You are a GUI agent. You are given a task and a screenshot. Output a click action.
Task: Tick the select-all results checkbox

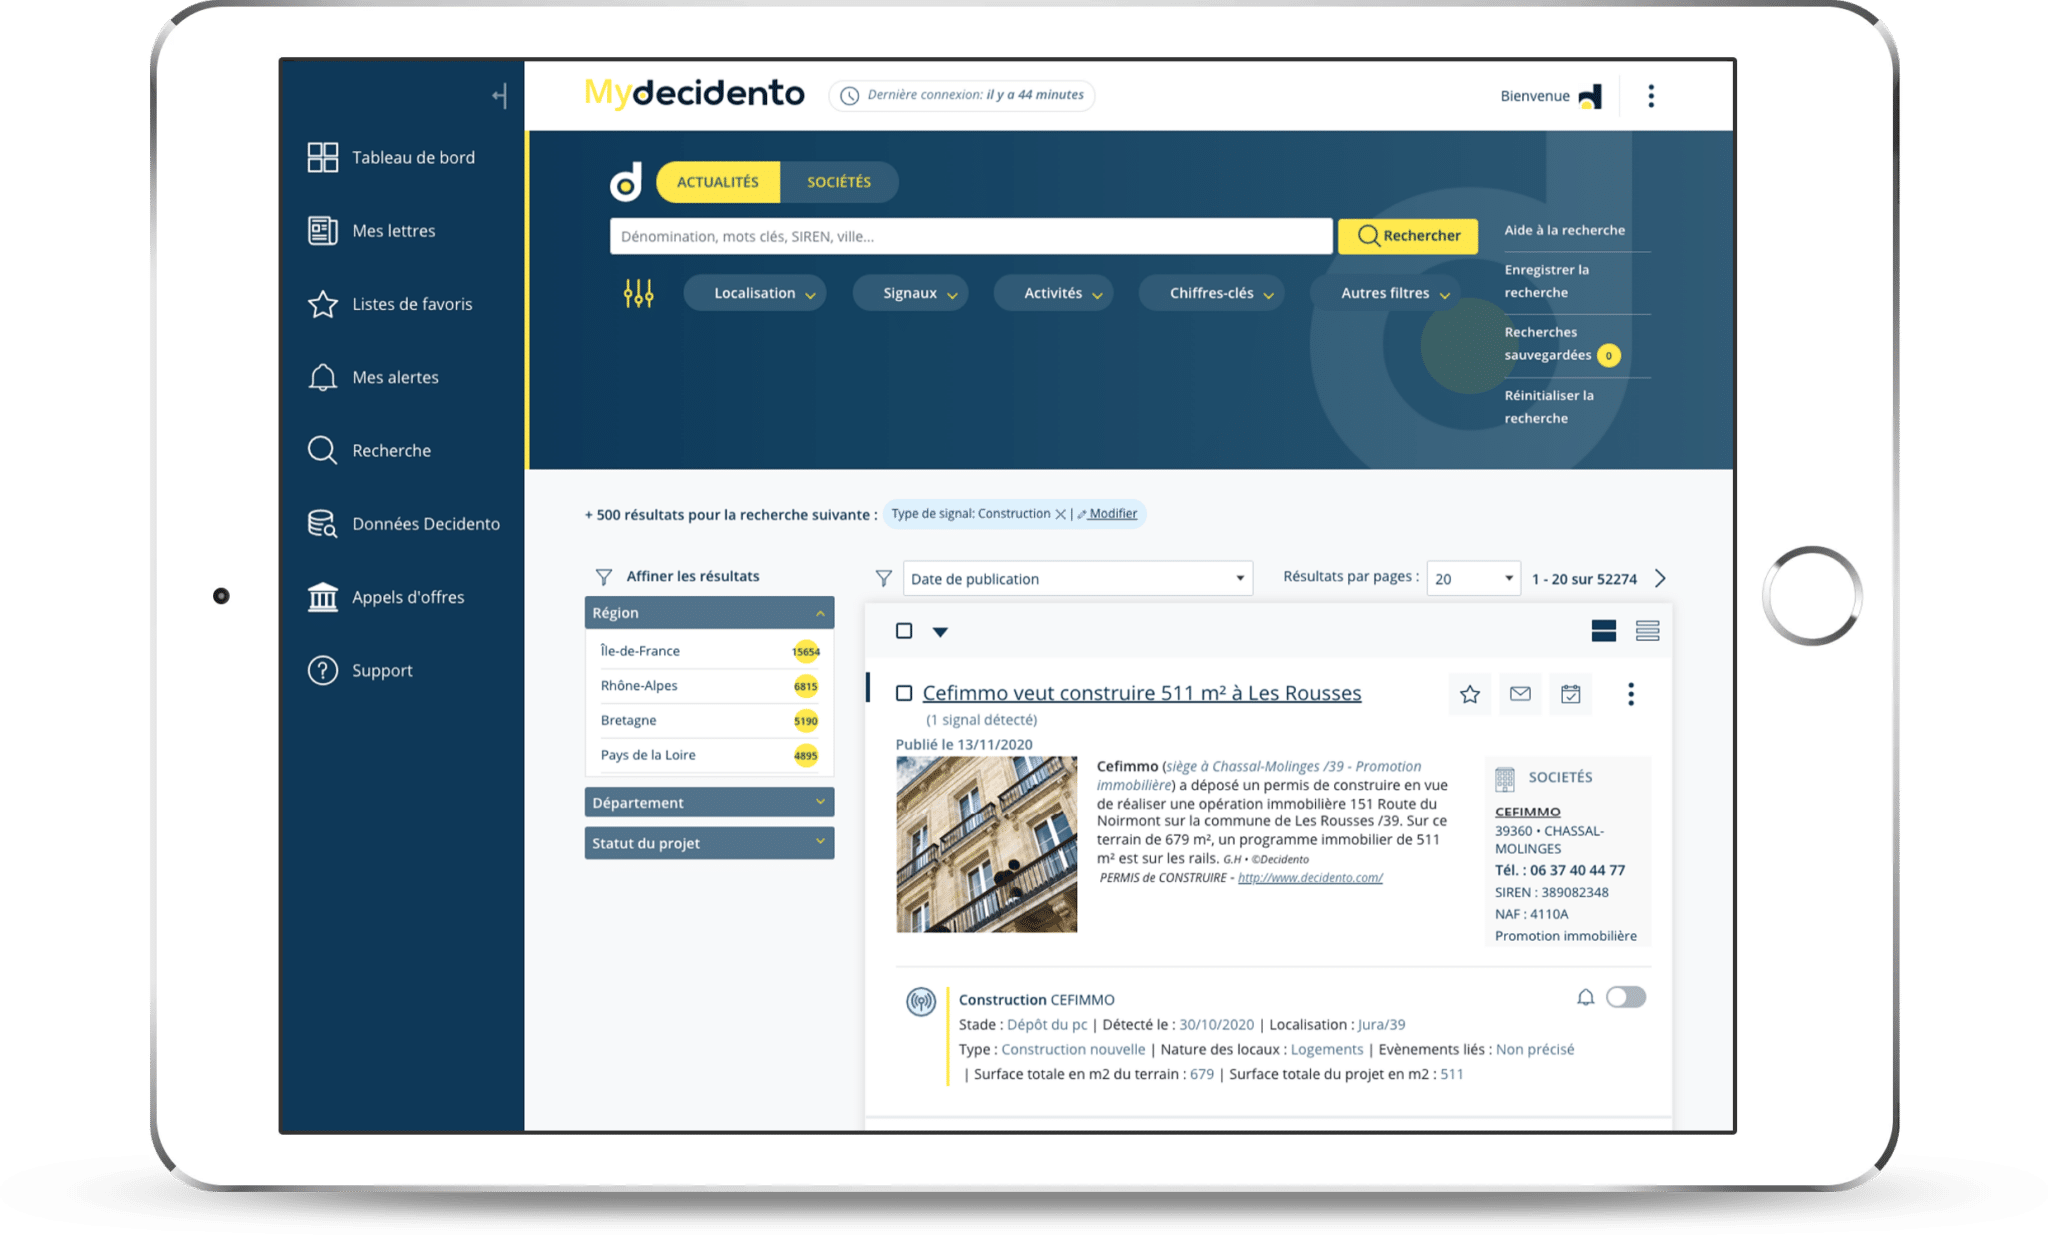[904, 631]
